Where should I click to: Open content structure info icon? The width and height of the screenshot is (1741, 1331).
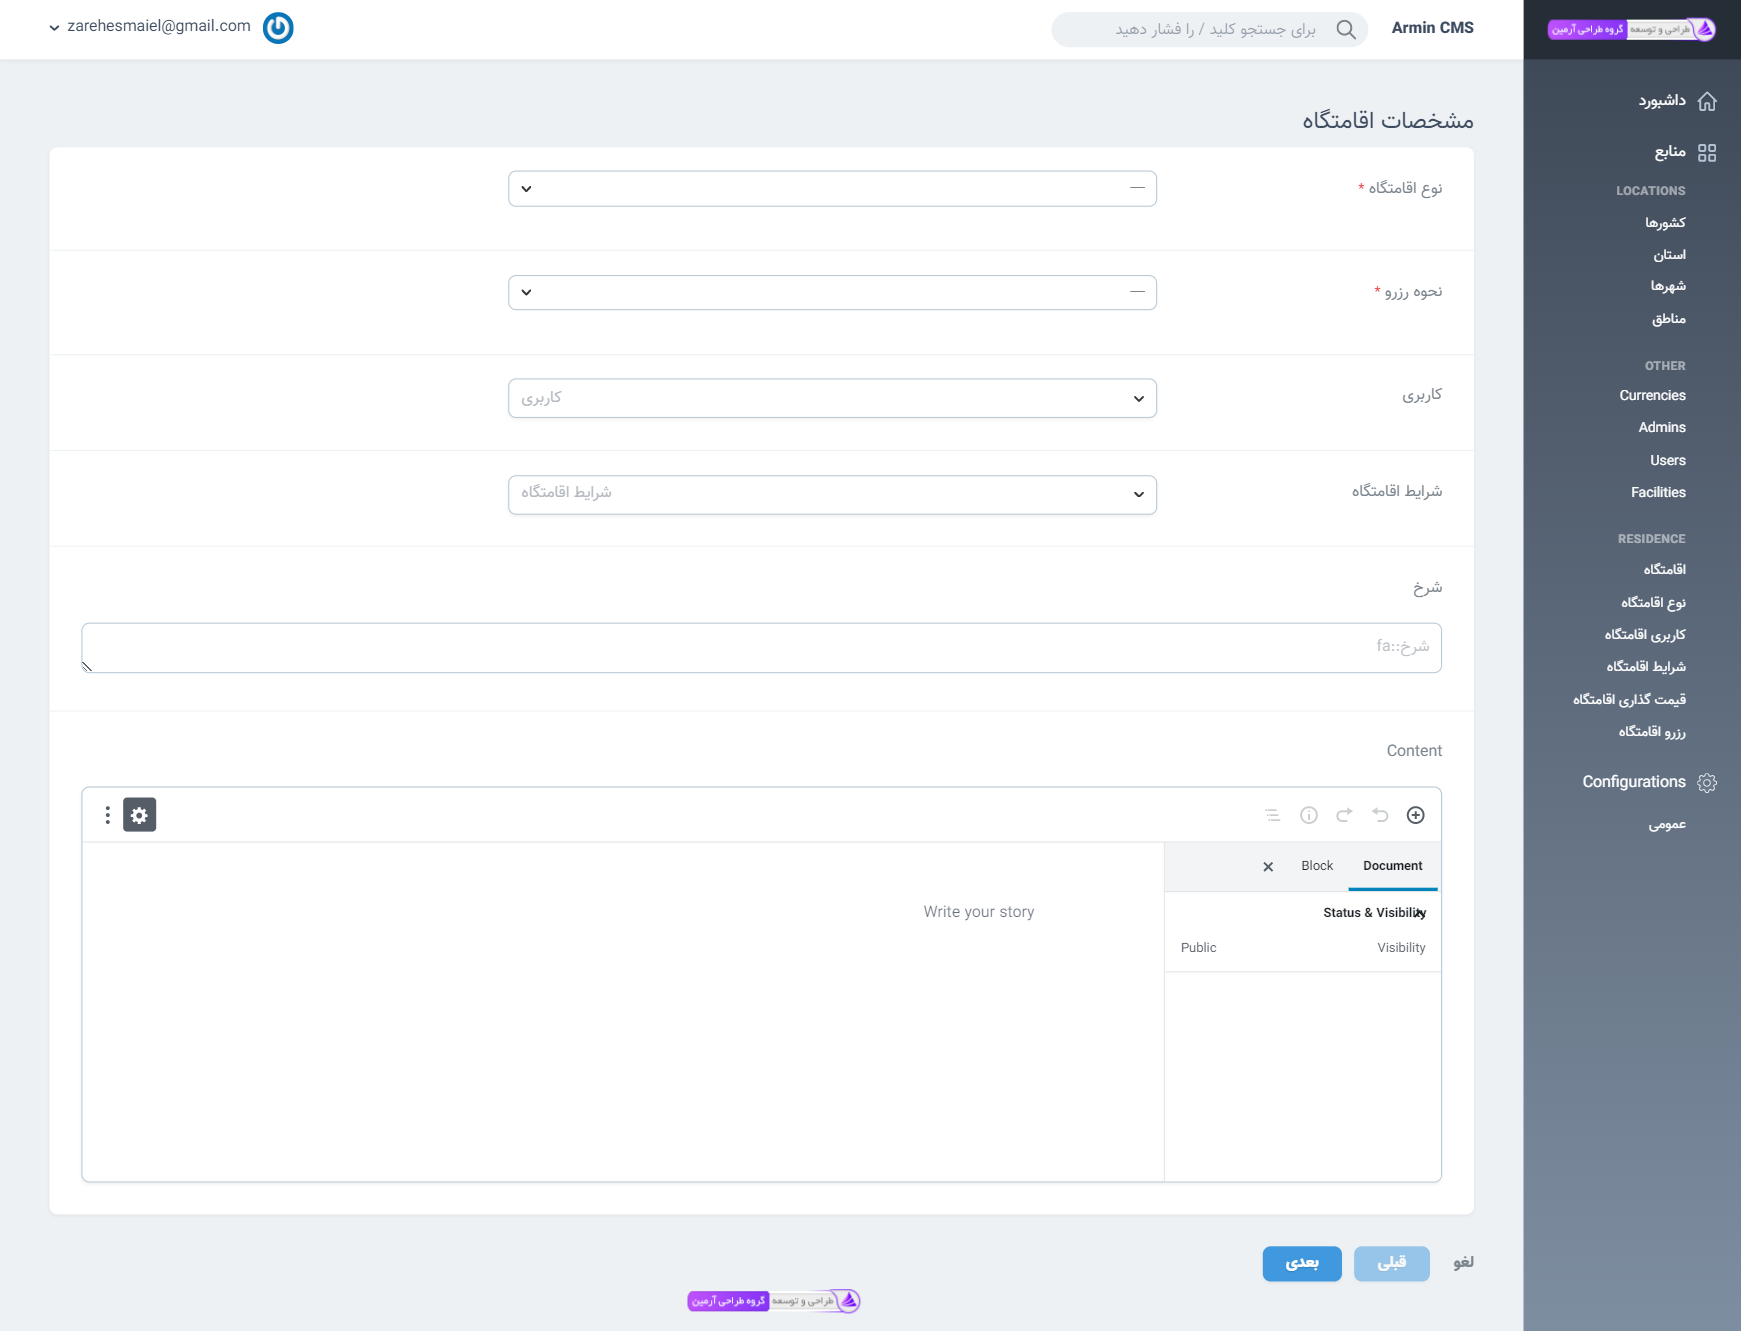(1308, 815)
